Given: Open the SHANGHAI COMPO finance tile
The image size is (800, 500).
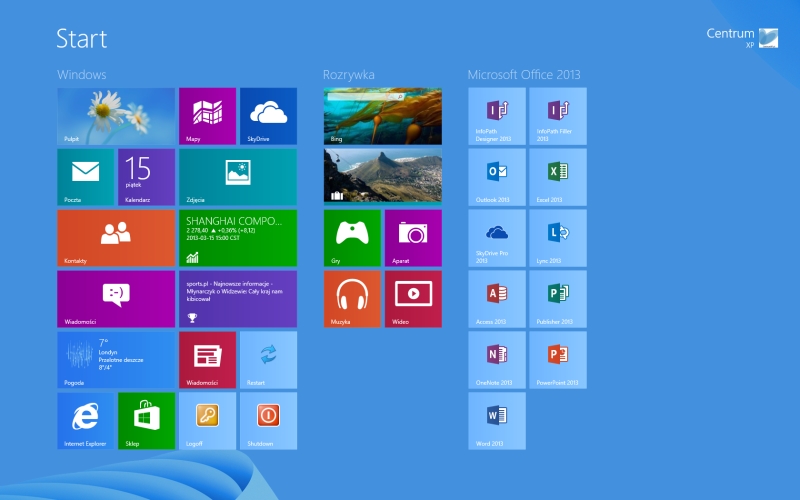Looking at the screenshot, I should point(238,238).
